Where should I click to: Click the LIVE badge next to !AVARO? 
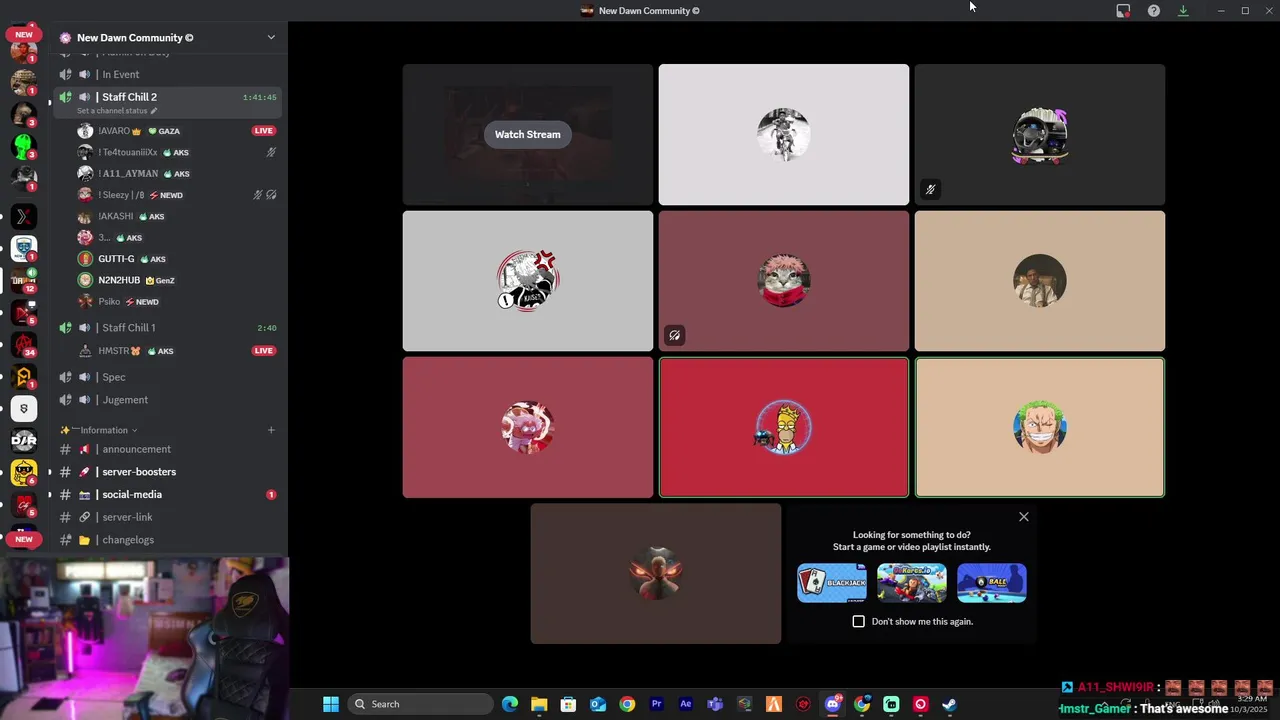[x=263, y=131]
